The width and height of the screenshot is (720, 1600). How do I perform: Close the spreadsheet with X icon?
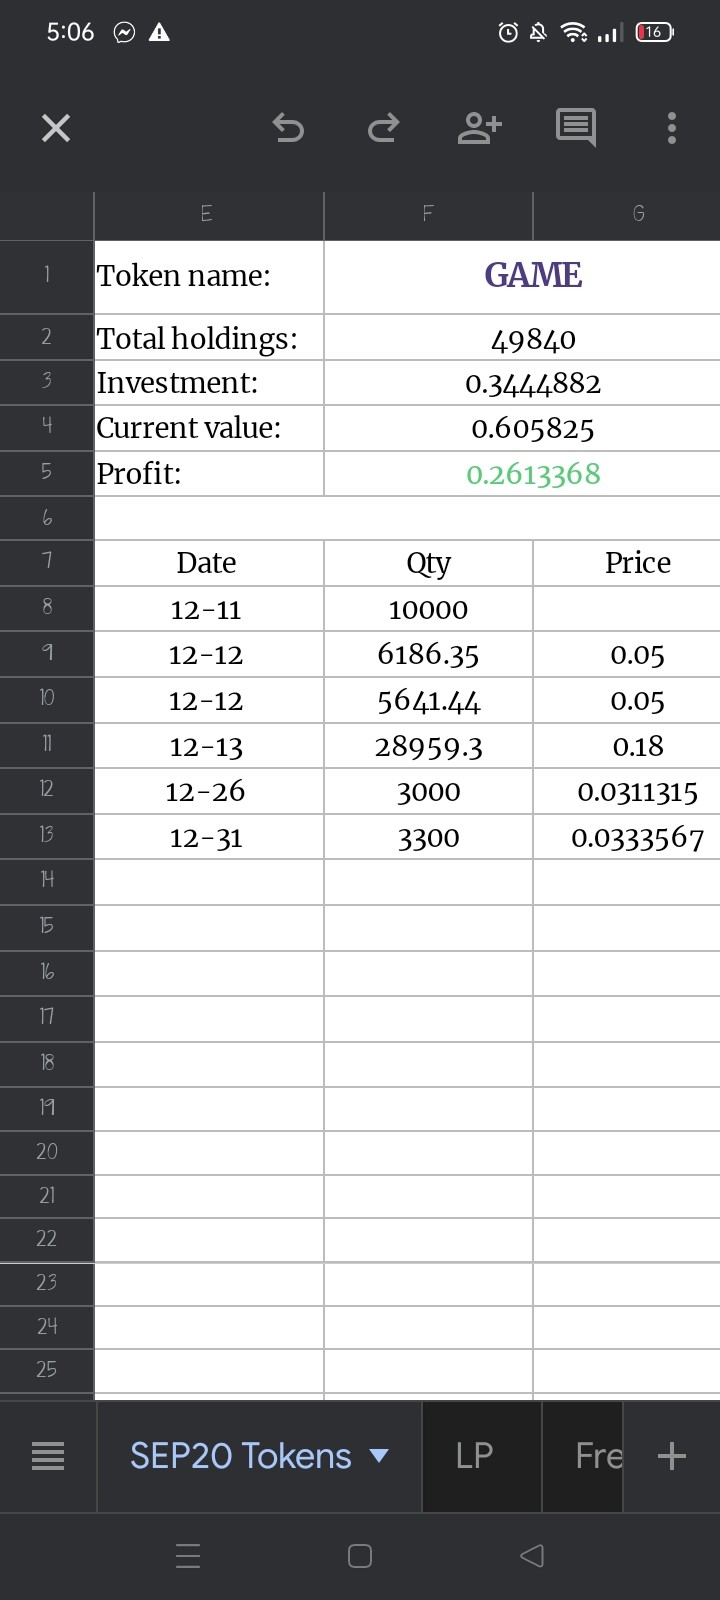click(56, 128)
